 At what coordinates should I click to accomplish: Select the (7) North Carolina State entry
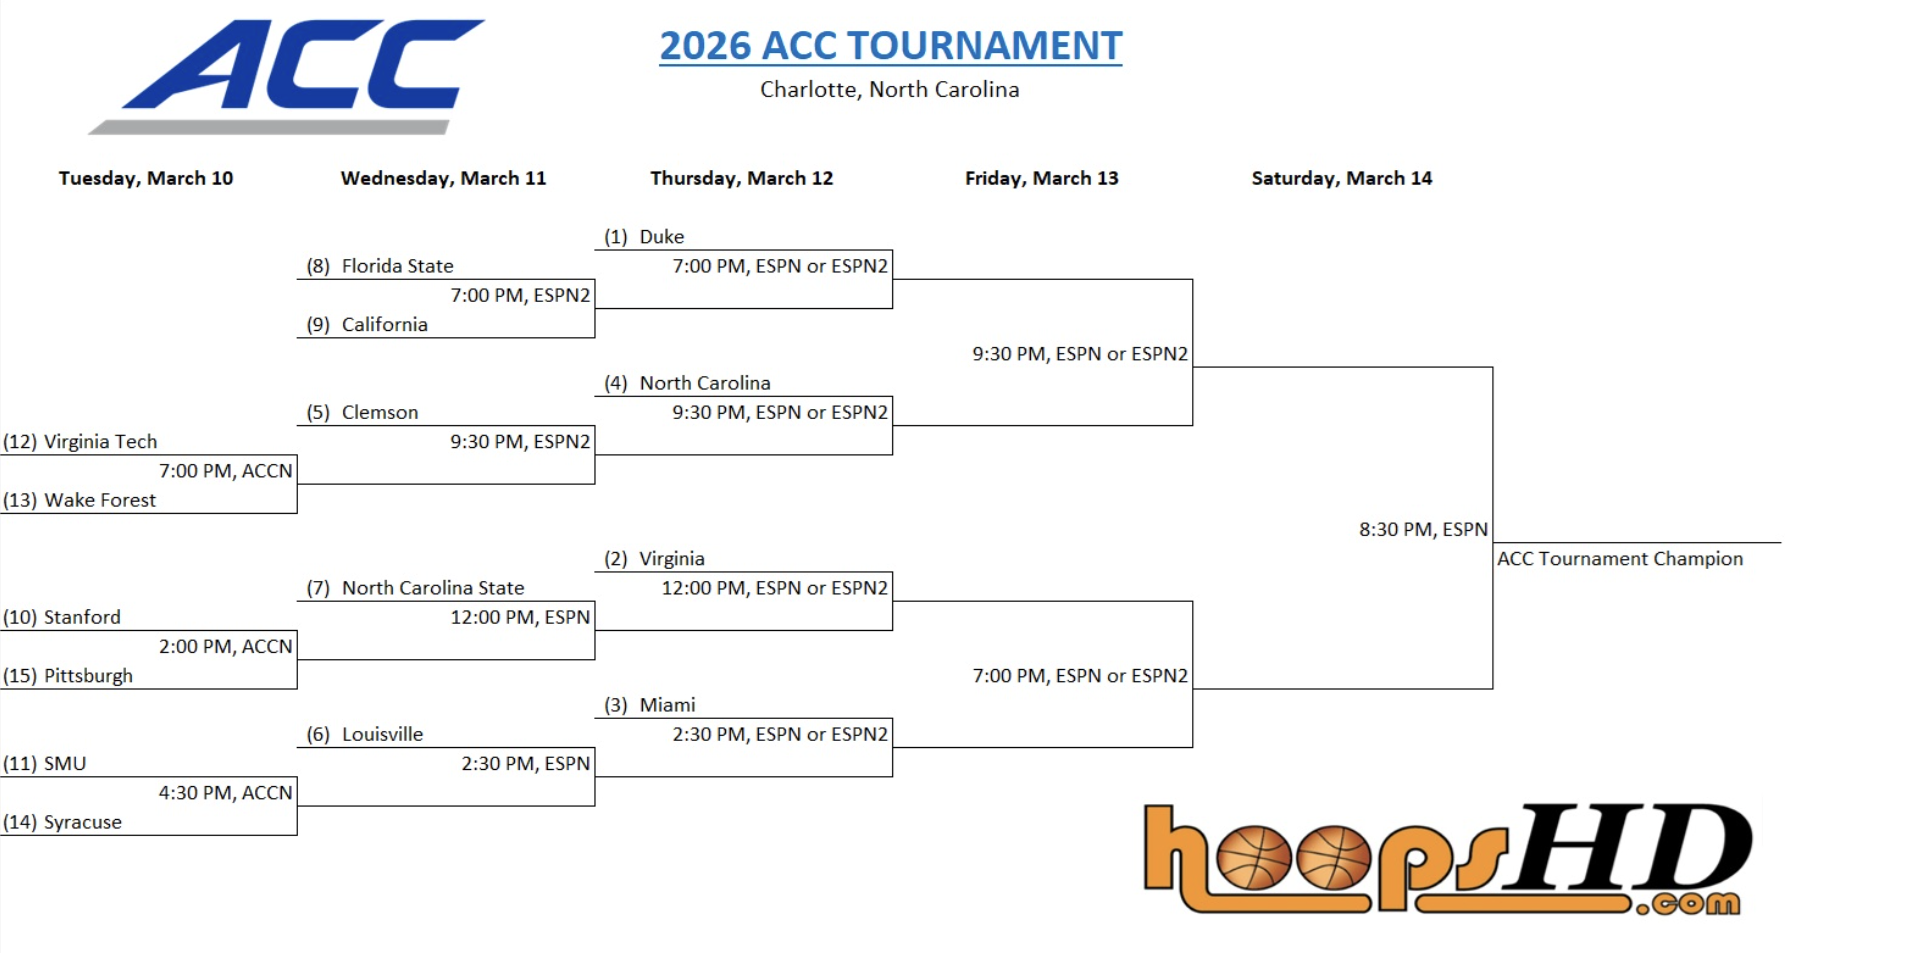[415, 588]
